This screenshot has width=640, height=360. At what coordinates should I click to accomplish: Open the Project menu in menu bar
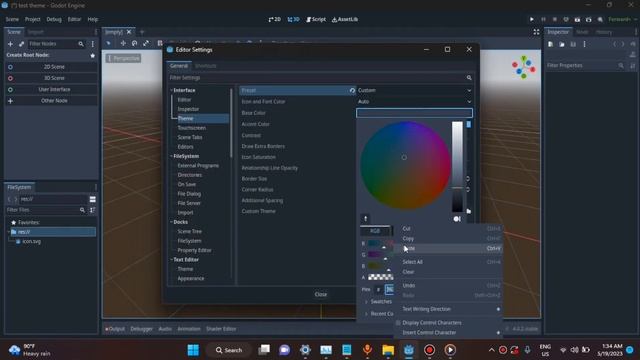pyautogui.click(x=33, y=19)
